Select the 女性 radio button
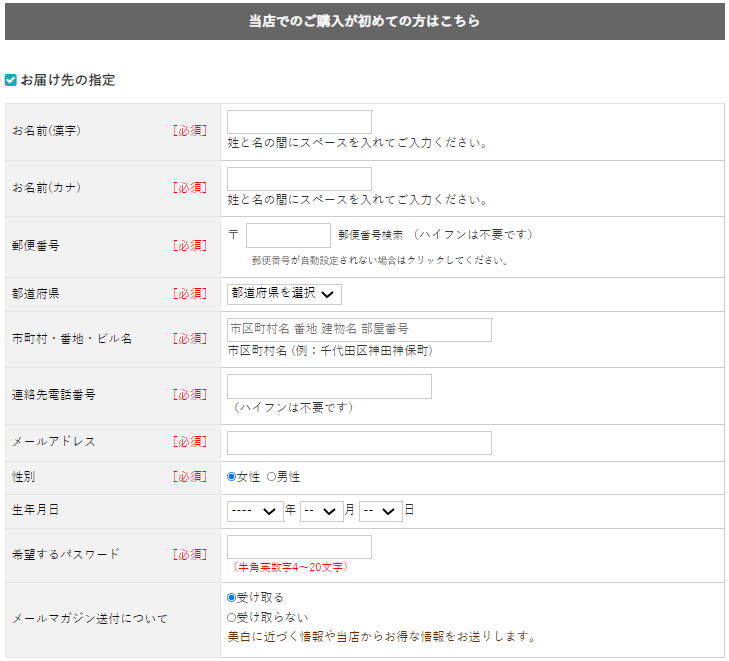The width and height of the screenshot is (729, 661). click(232, 477)
